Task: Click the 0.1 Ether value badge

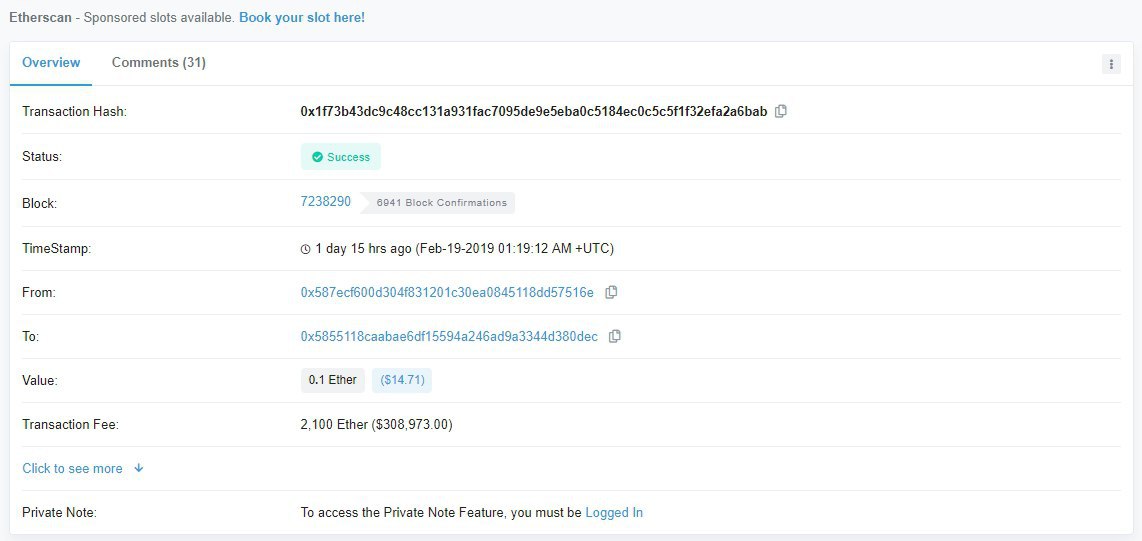Action: [332, 380]
